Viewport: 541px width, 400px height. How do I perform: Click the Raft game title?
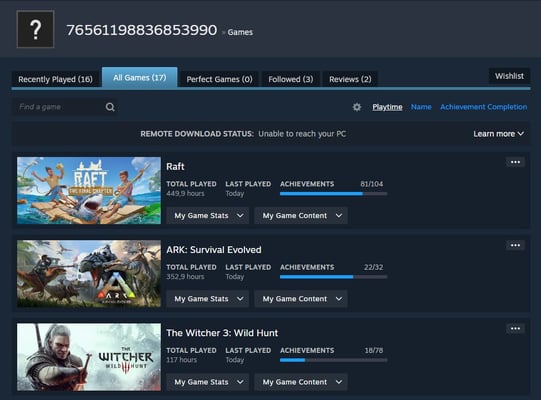pos(175,166)
